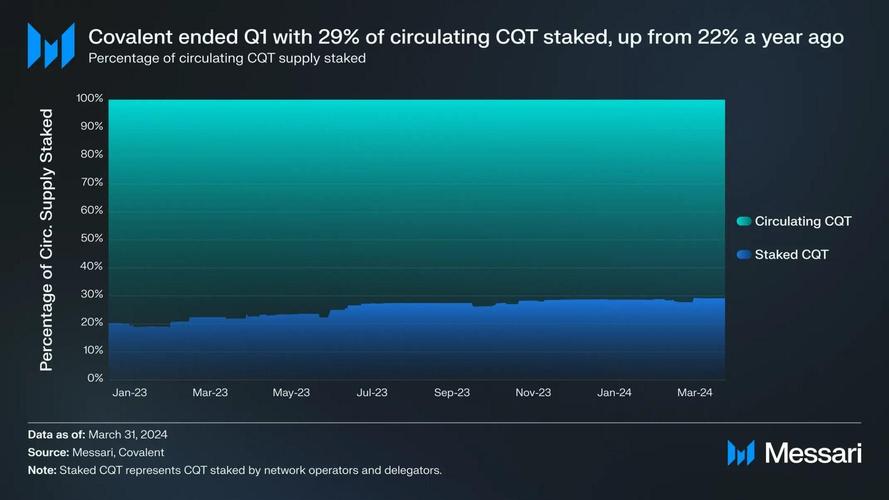Click the chart title about 29% staked
This screenshot has height=500, width=889.
pyautogui.click(x=466, y=37)
